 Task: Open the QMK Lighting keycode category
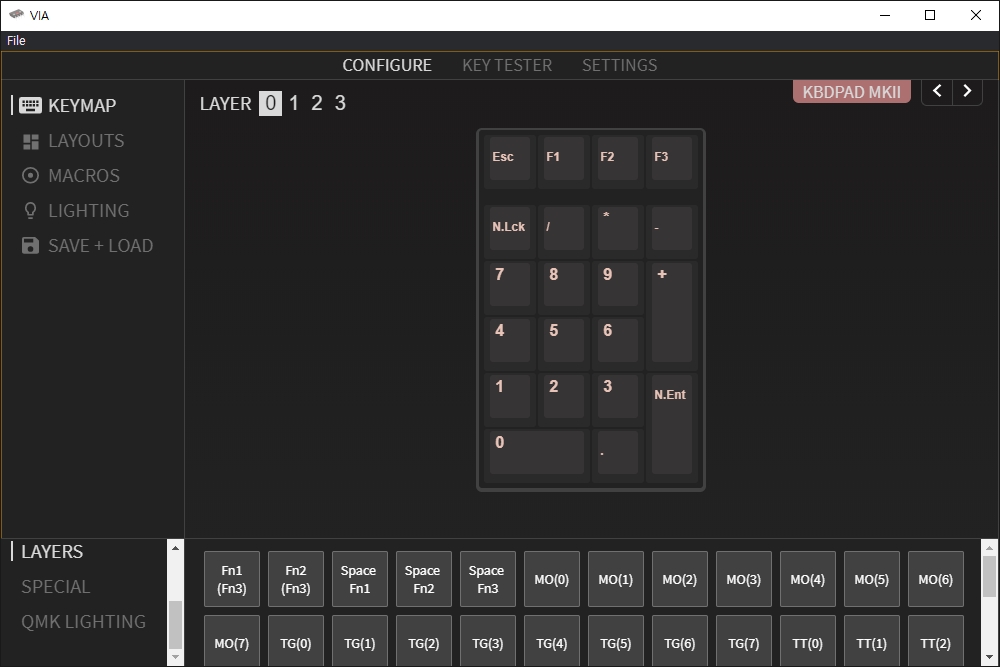point(84,622)
